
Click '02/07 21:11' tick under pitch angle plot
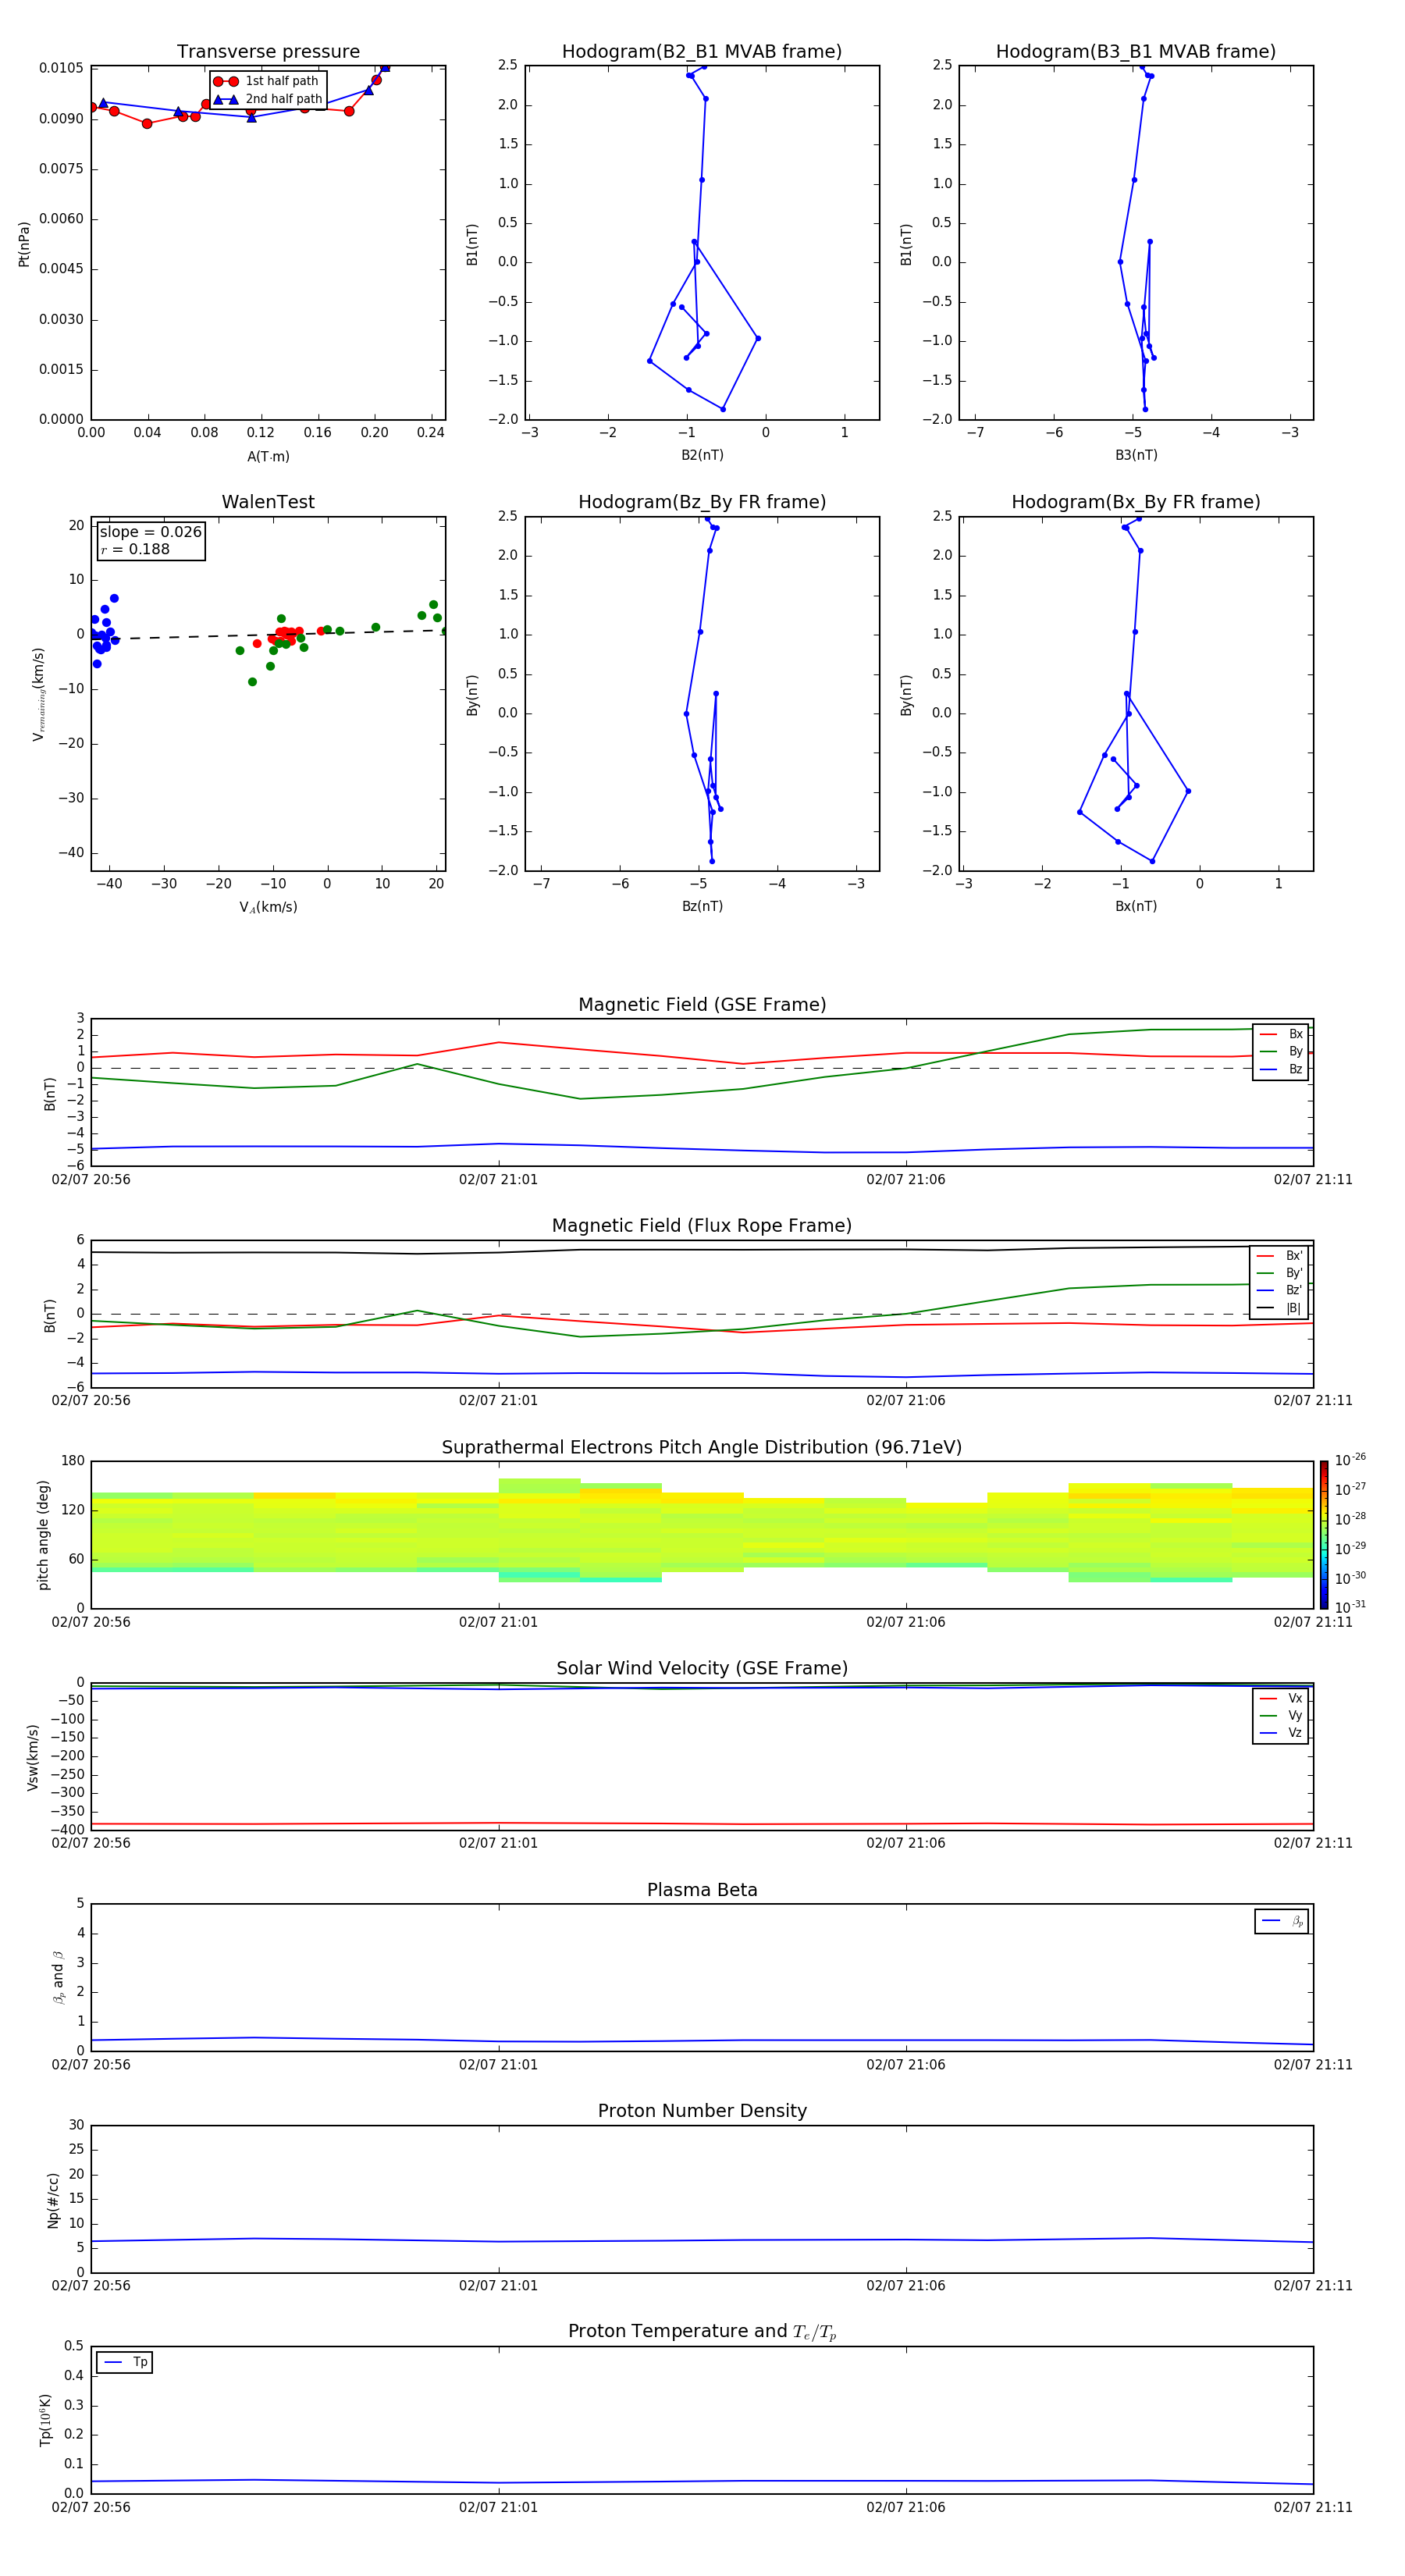(x=1313, y=1622)
